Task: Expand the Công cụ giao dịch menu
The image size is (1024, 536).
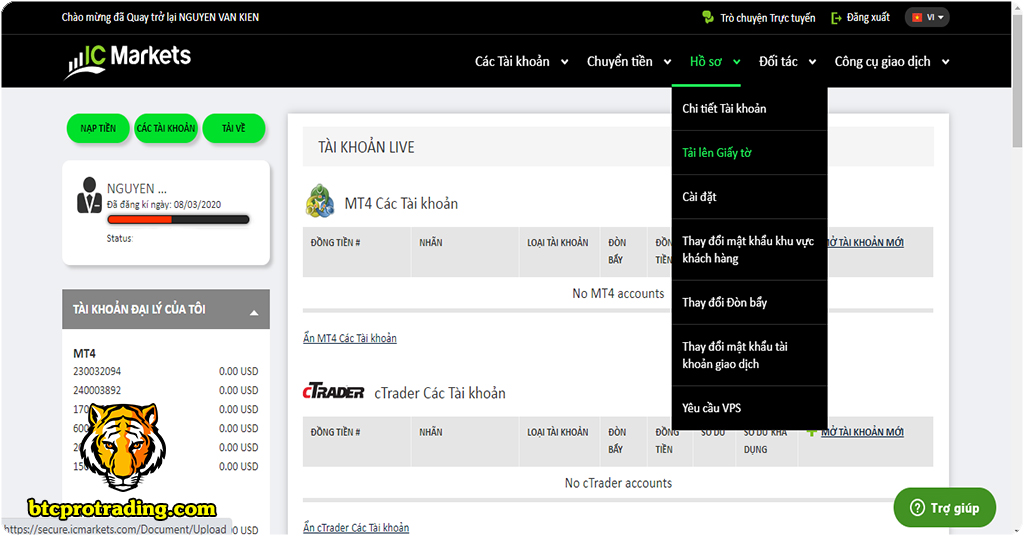Action: coord(891,62)
